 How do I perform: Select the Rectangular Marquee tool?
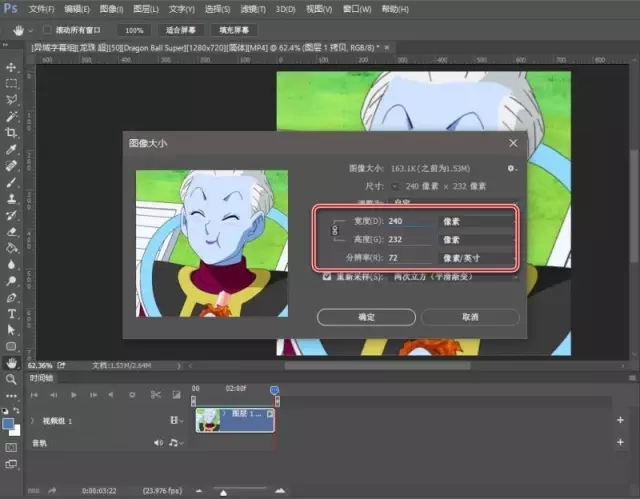[x=11, y=83]
